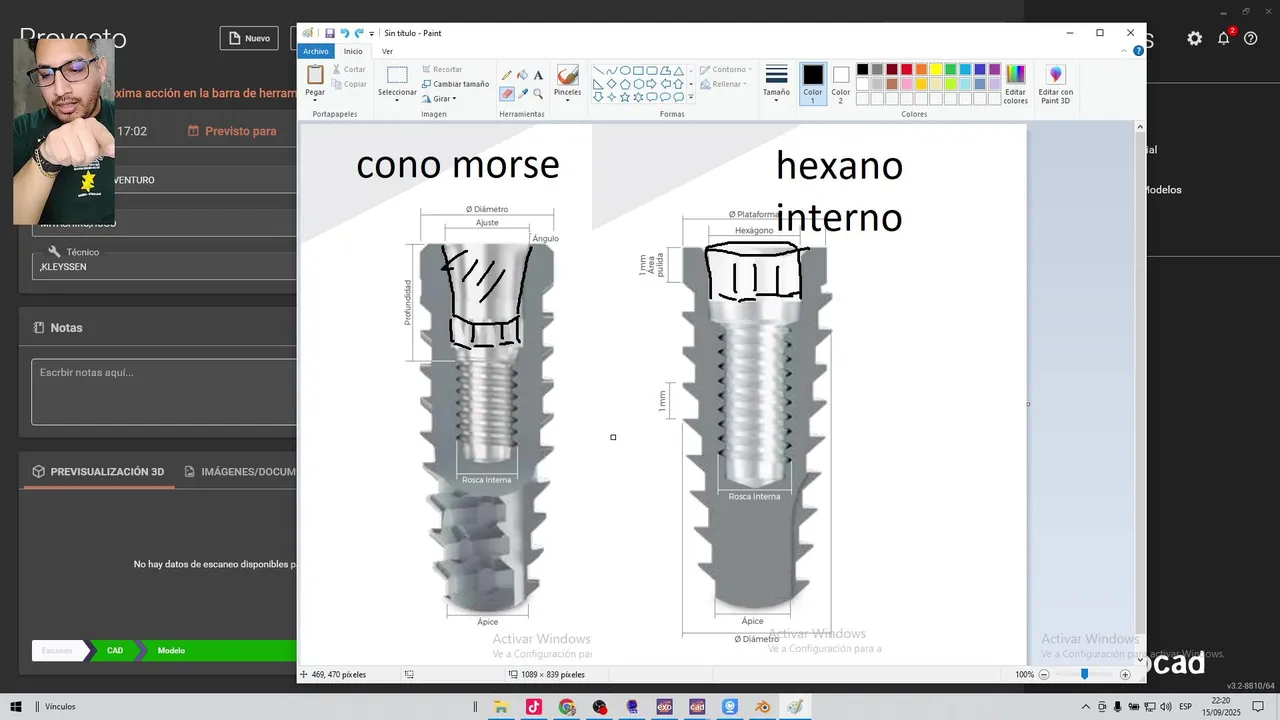
Task: Click the Escribir notas aquí field
Action: point(164,392)
